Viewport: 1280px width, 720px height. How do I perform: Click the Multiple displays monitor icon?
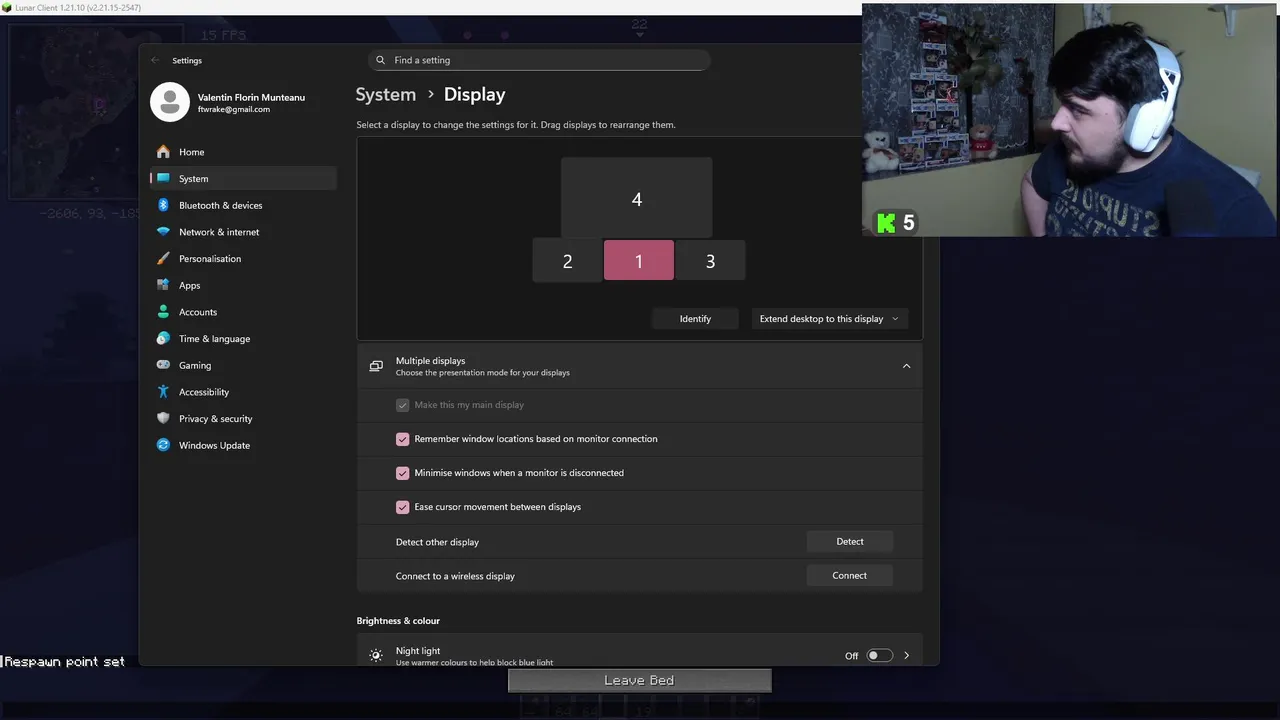376,366
